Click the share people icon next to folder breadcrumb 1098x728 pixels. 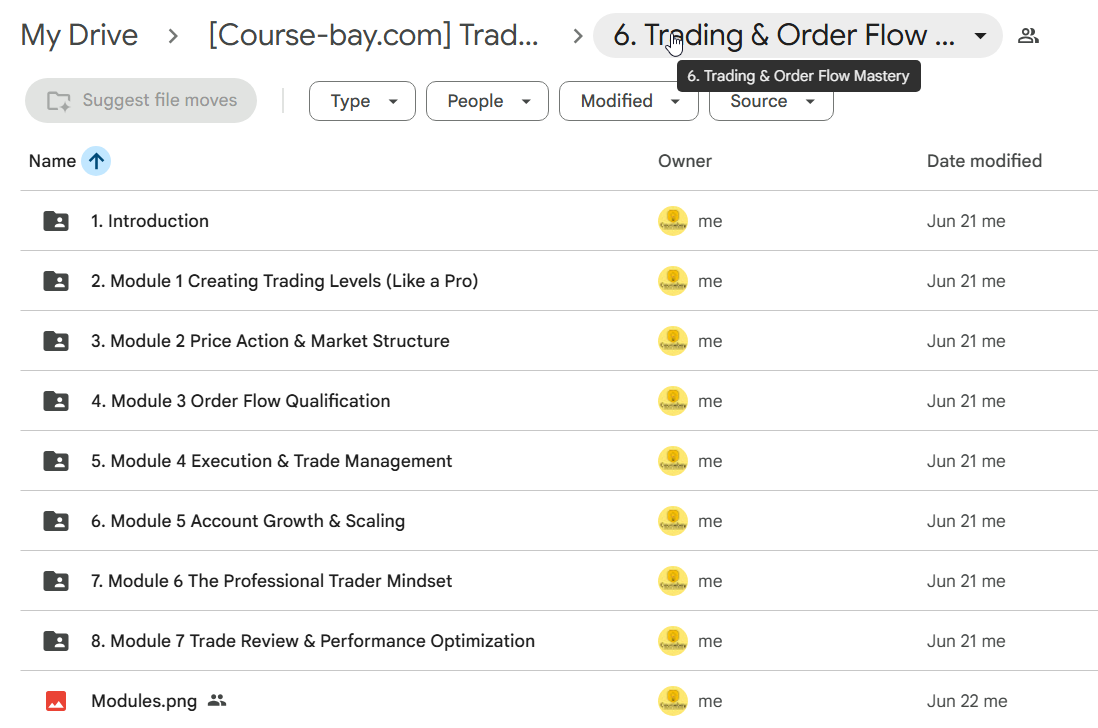1028,36
